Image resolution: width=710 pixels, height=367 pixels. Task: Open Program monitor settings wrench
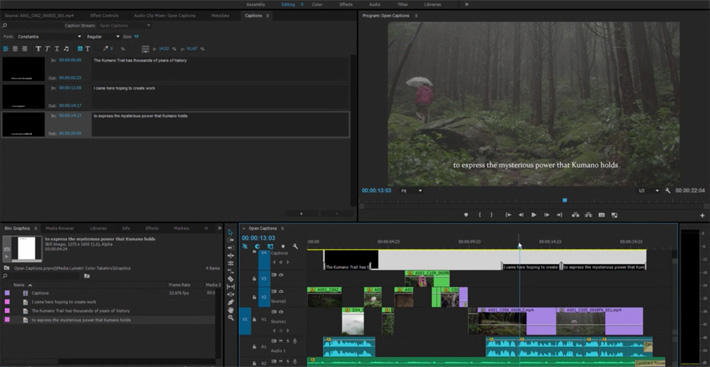(x=667, y=191)
